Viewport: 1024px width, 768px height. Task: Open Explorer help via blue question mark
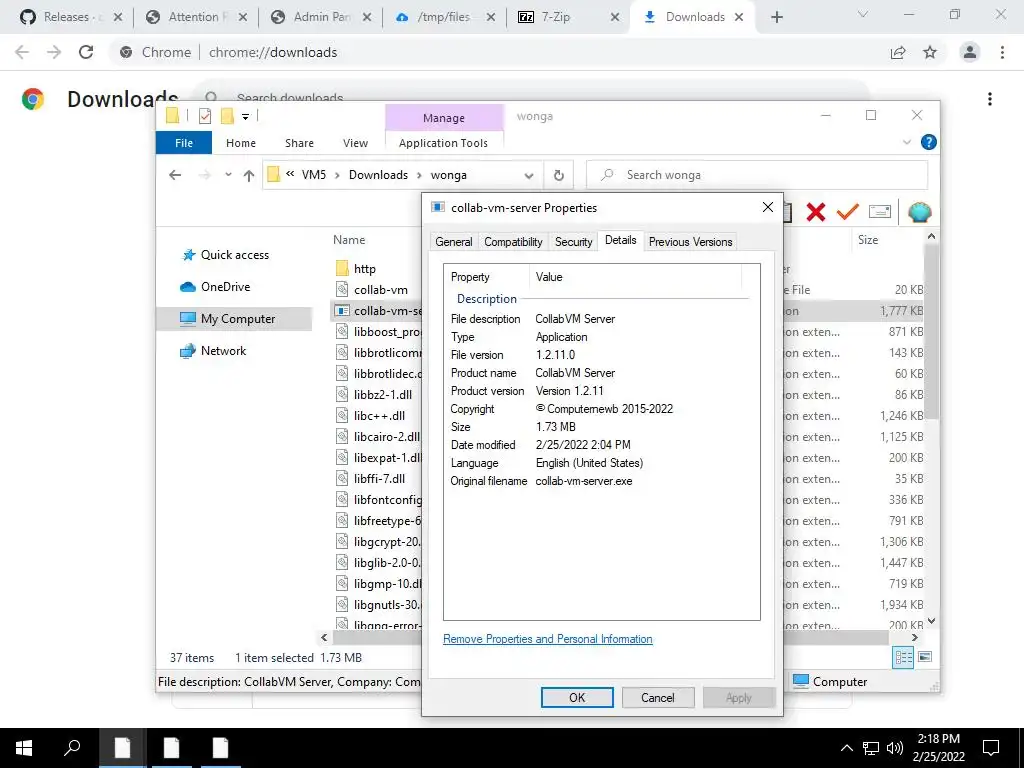tap(928, 142)
